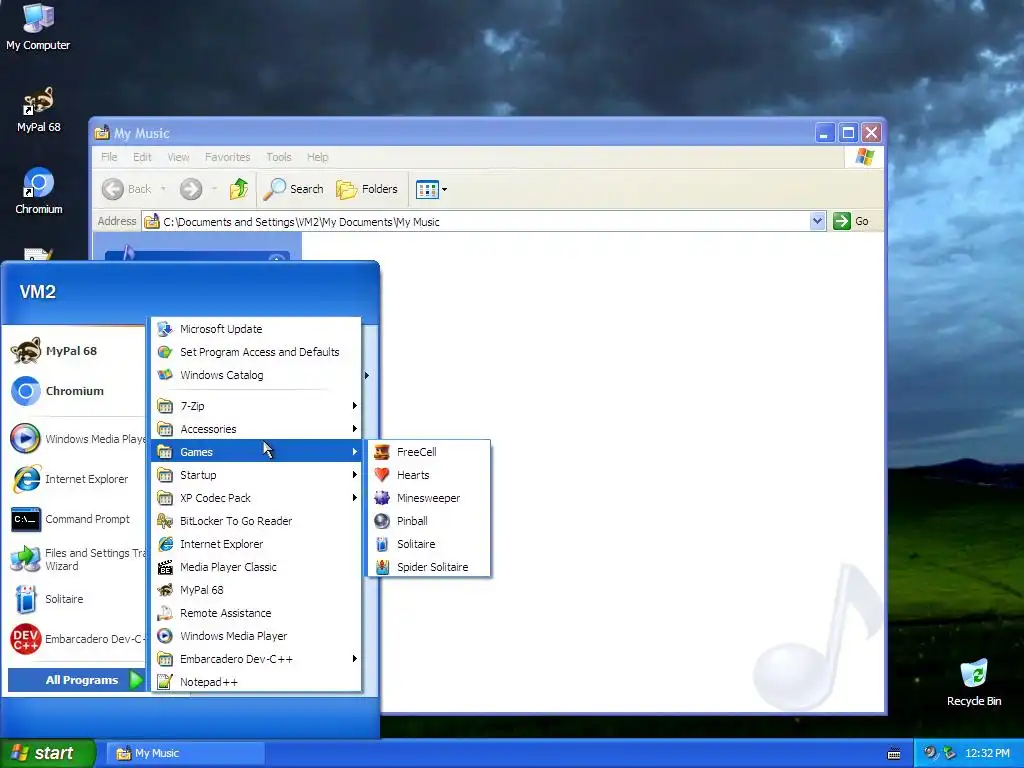
Task: Click the Forward arrow in My Music
Action: click(191, 189)
